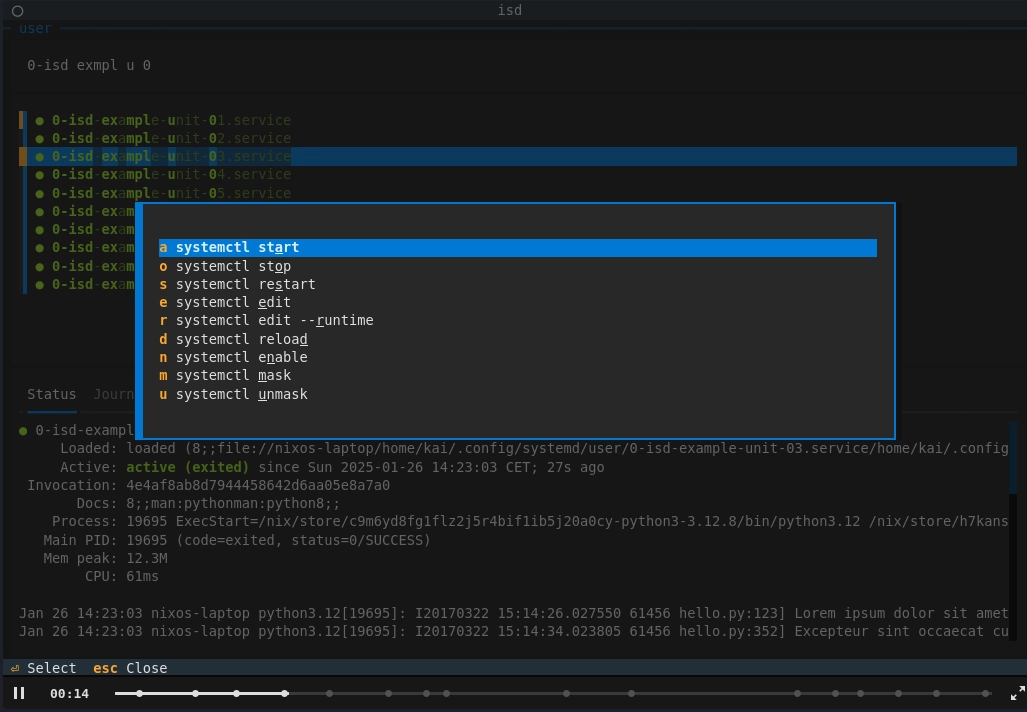Select the systemctl restart entry
The image size is (1027, 712).
pyautogui.click(x=245, y=284)
